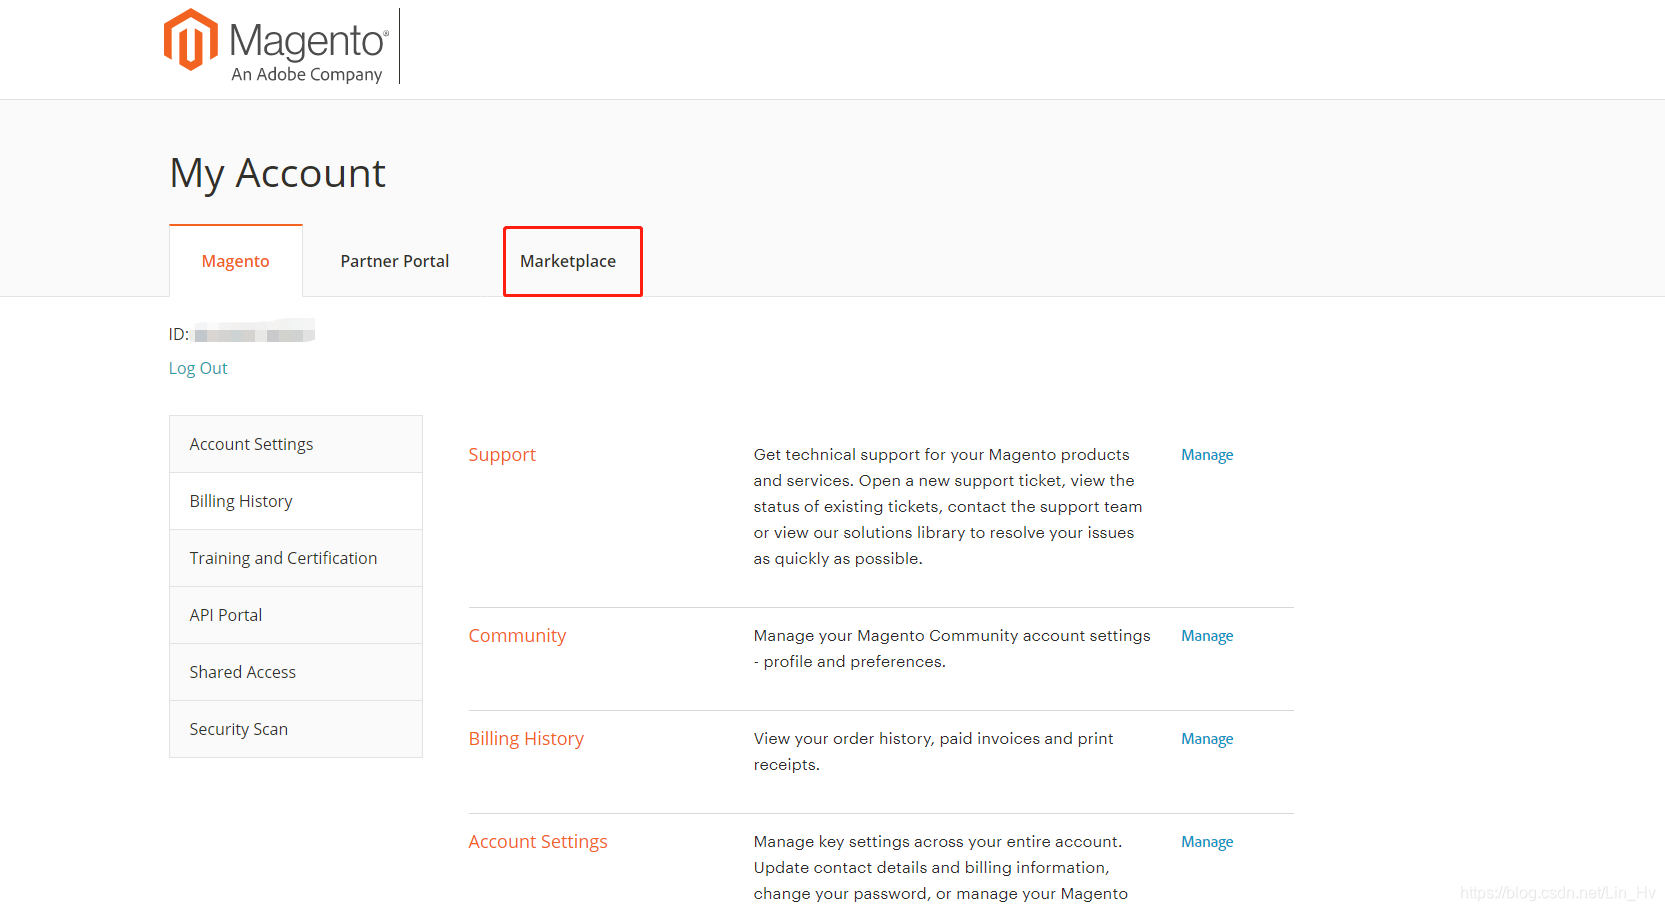Viewport: 1665px width, 911px height.
Task: Select Billing History in the sidebar
Action: (296, 501)
